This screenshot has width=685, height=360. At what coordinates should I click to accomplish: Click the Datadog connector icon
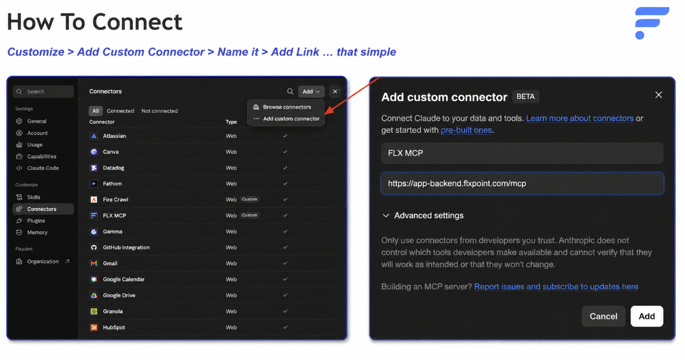click(93, 168)
